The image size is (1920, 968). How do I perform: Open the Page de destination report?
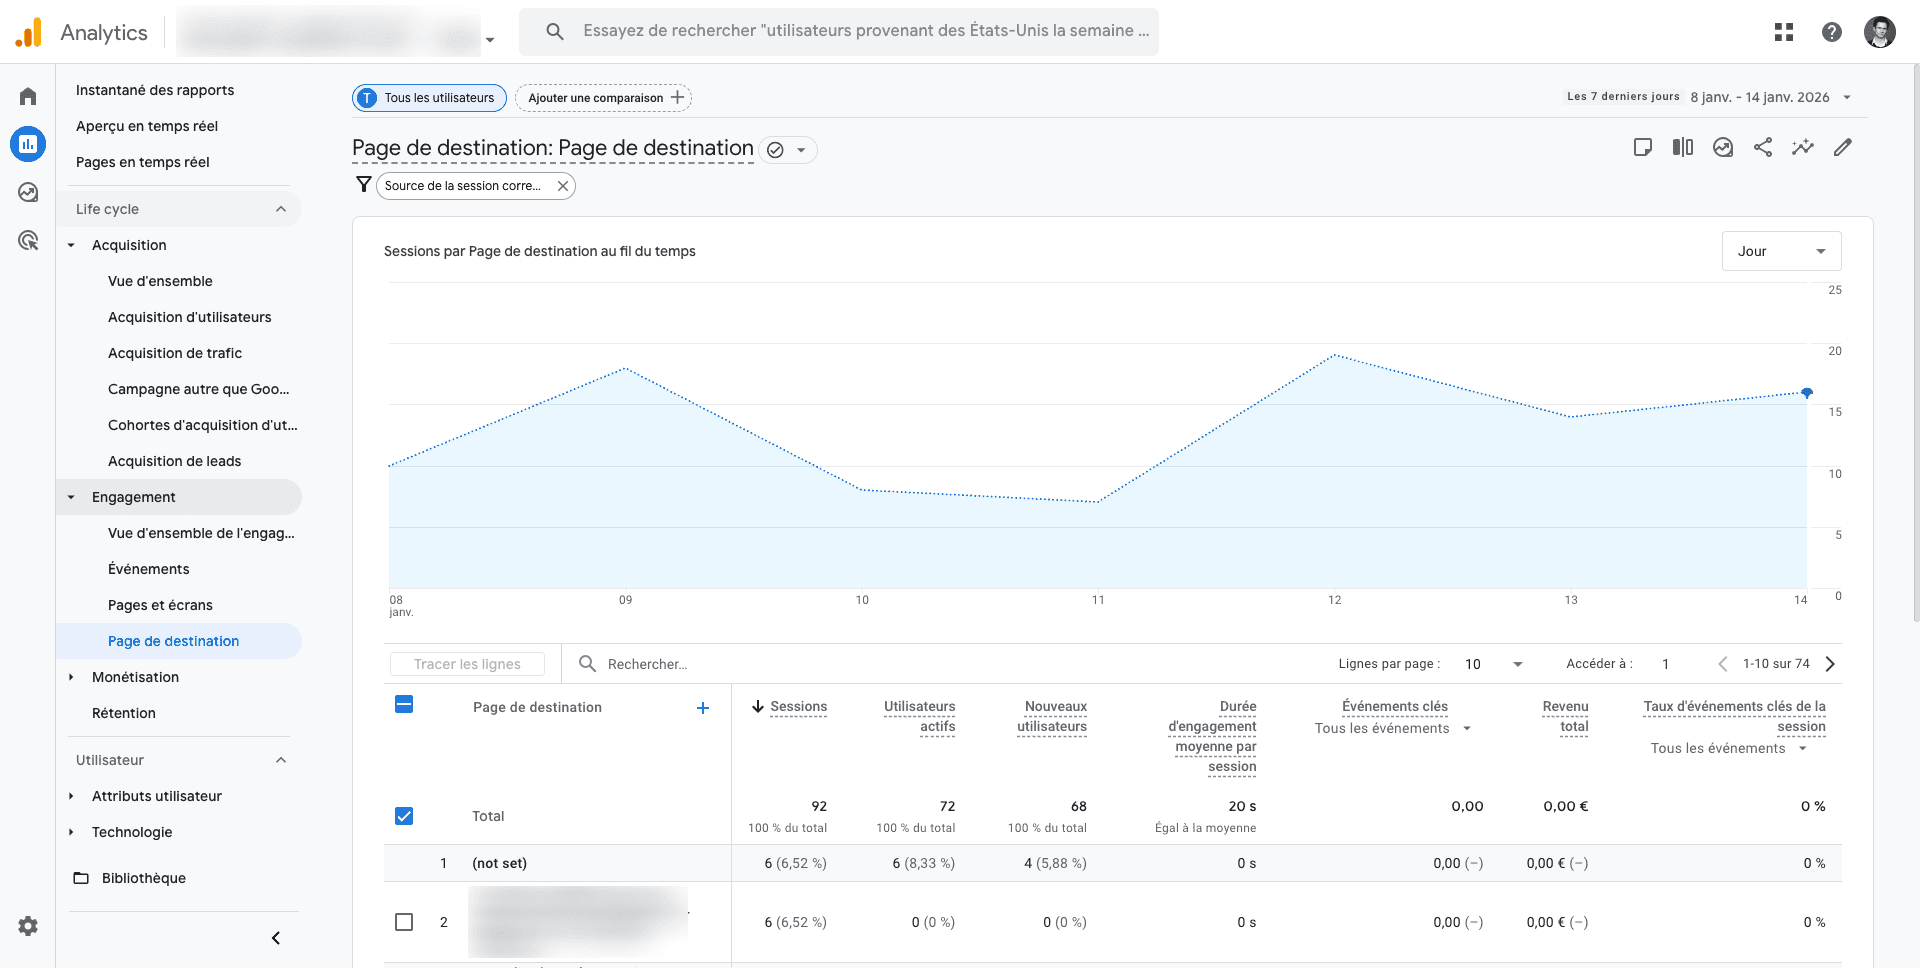coord(173,641)
